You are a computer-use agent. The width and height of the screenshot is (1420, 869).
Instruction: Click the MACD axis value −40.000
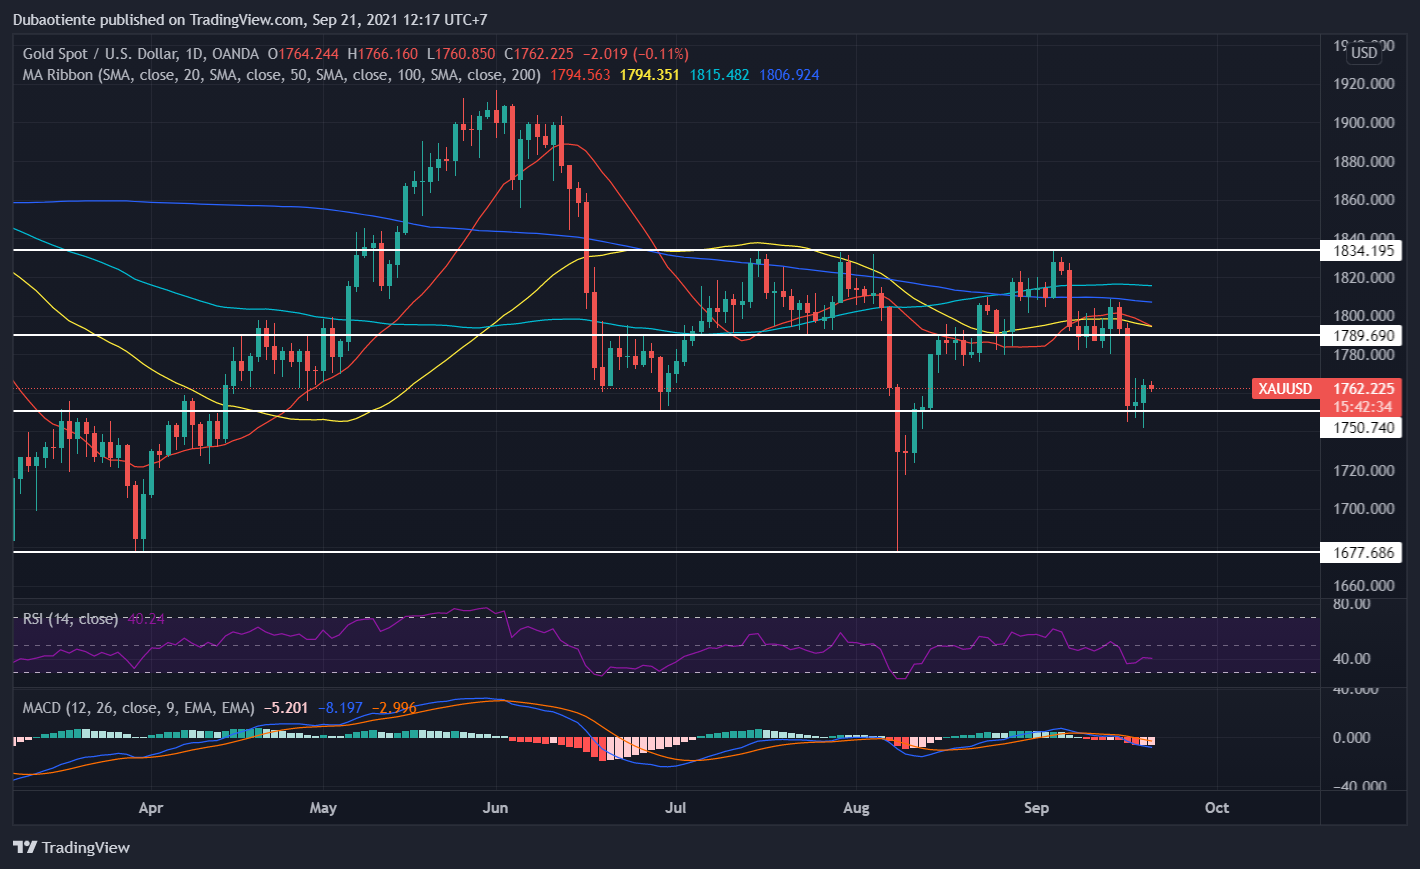point(1359,786)
